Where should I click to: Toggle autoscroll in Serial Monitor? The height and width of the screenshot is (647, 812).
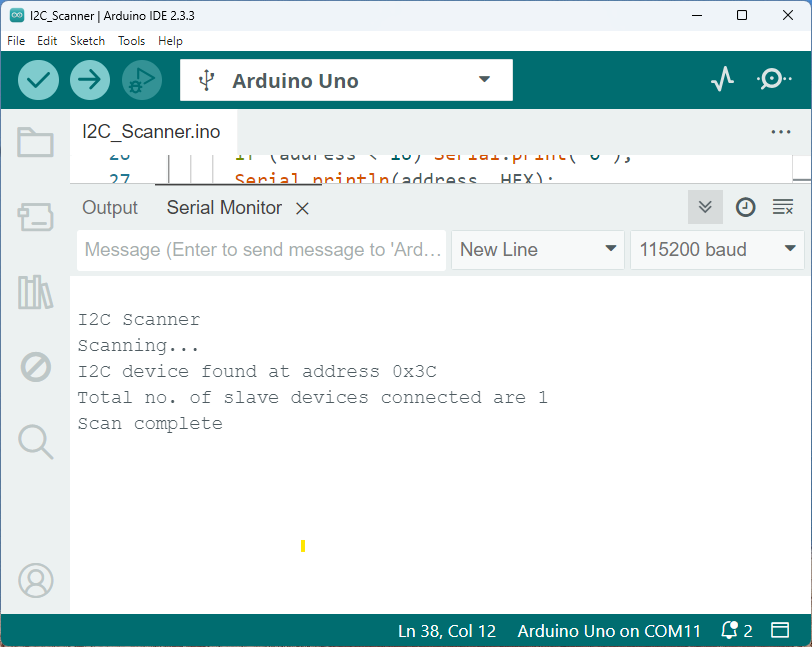pyautogui.click(x=705, y=207)
